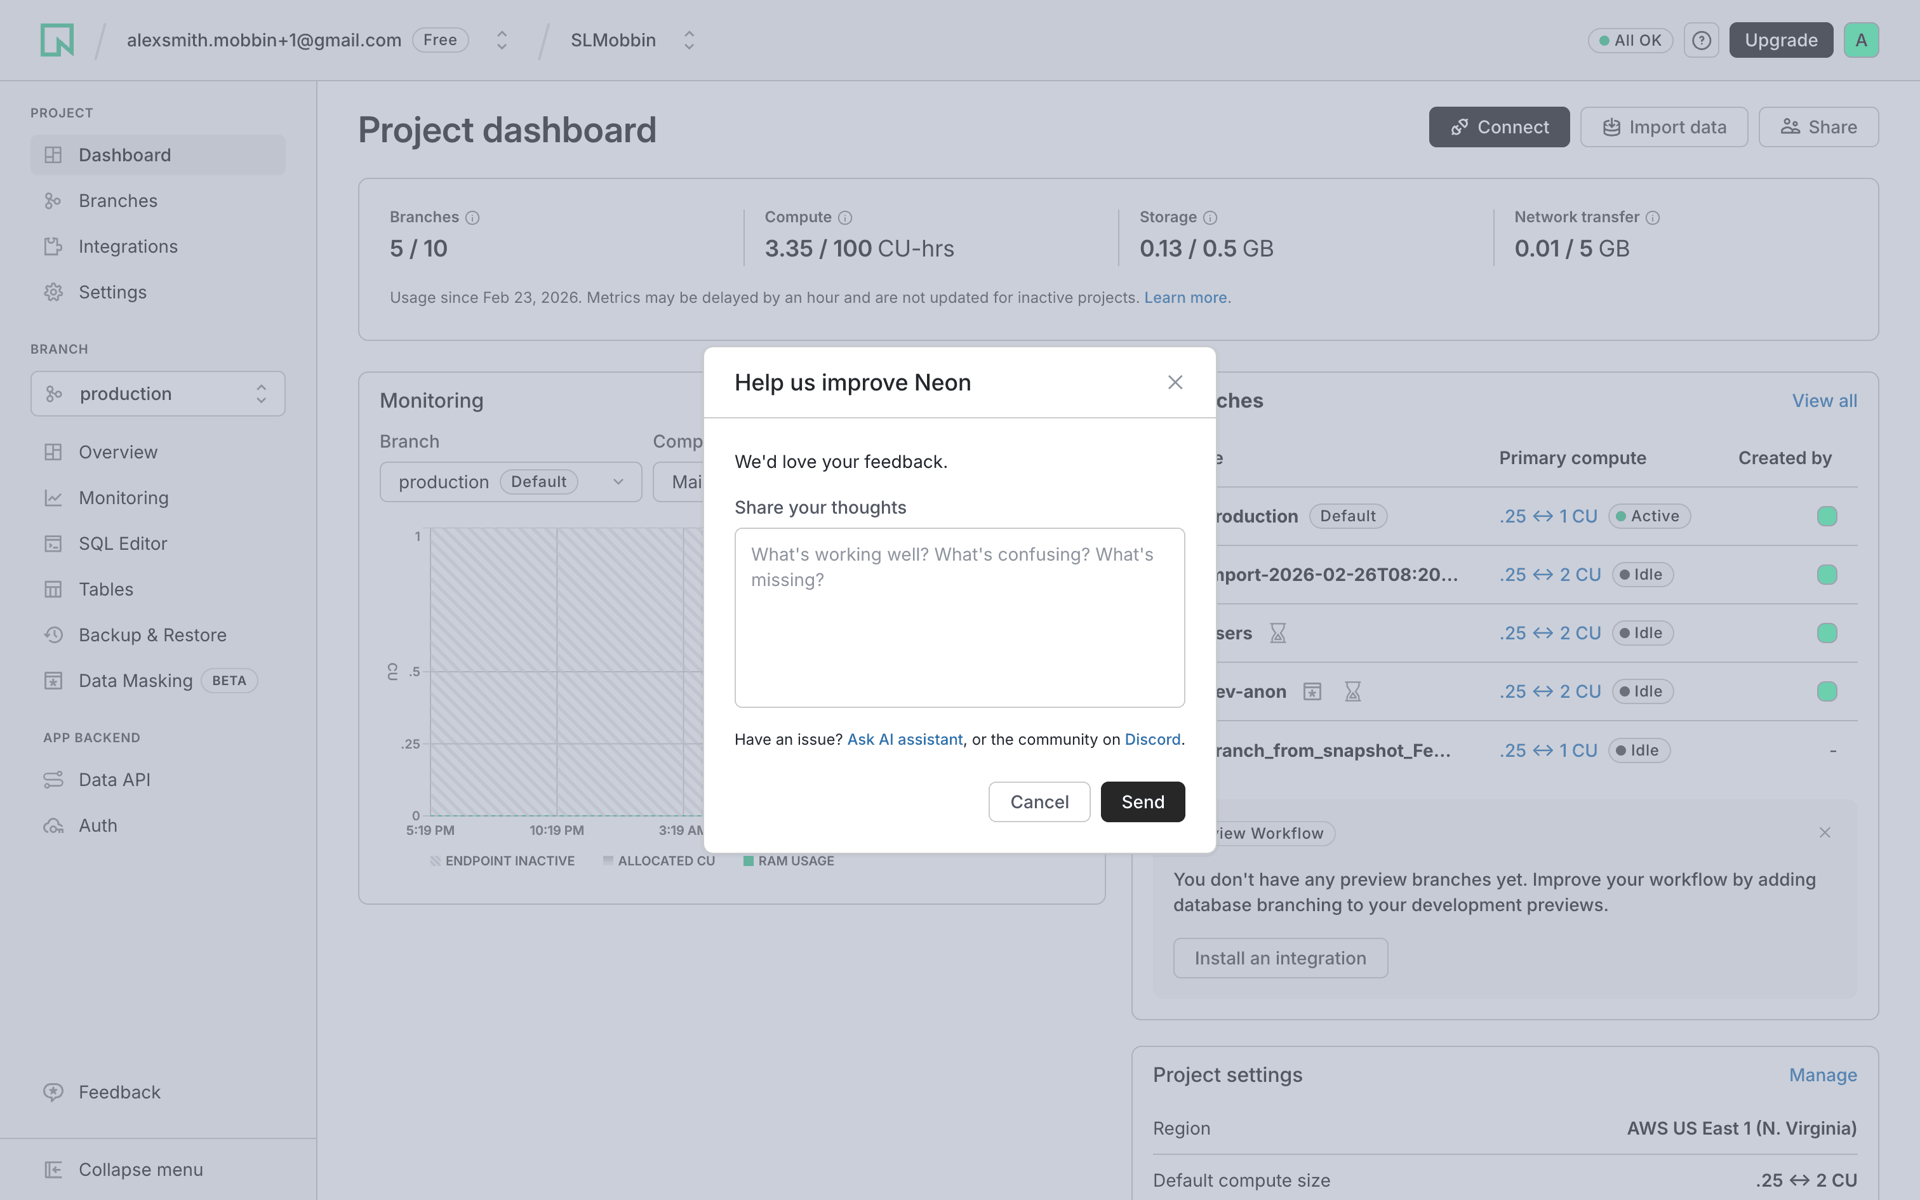Click the RAM USAGE legend entry

[x=788, y=861]
